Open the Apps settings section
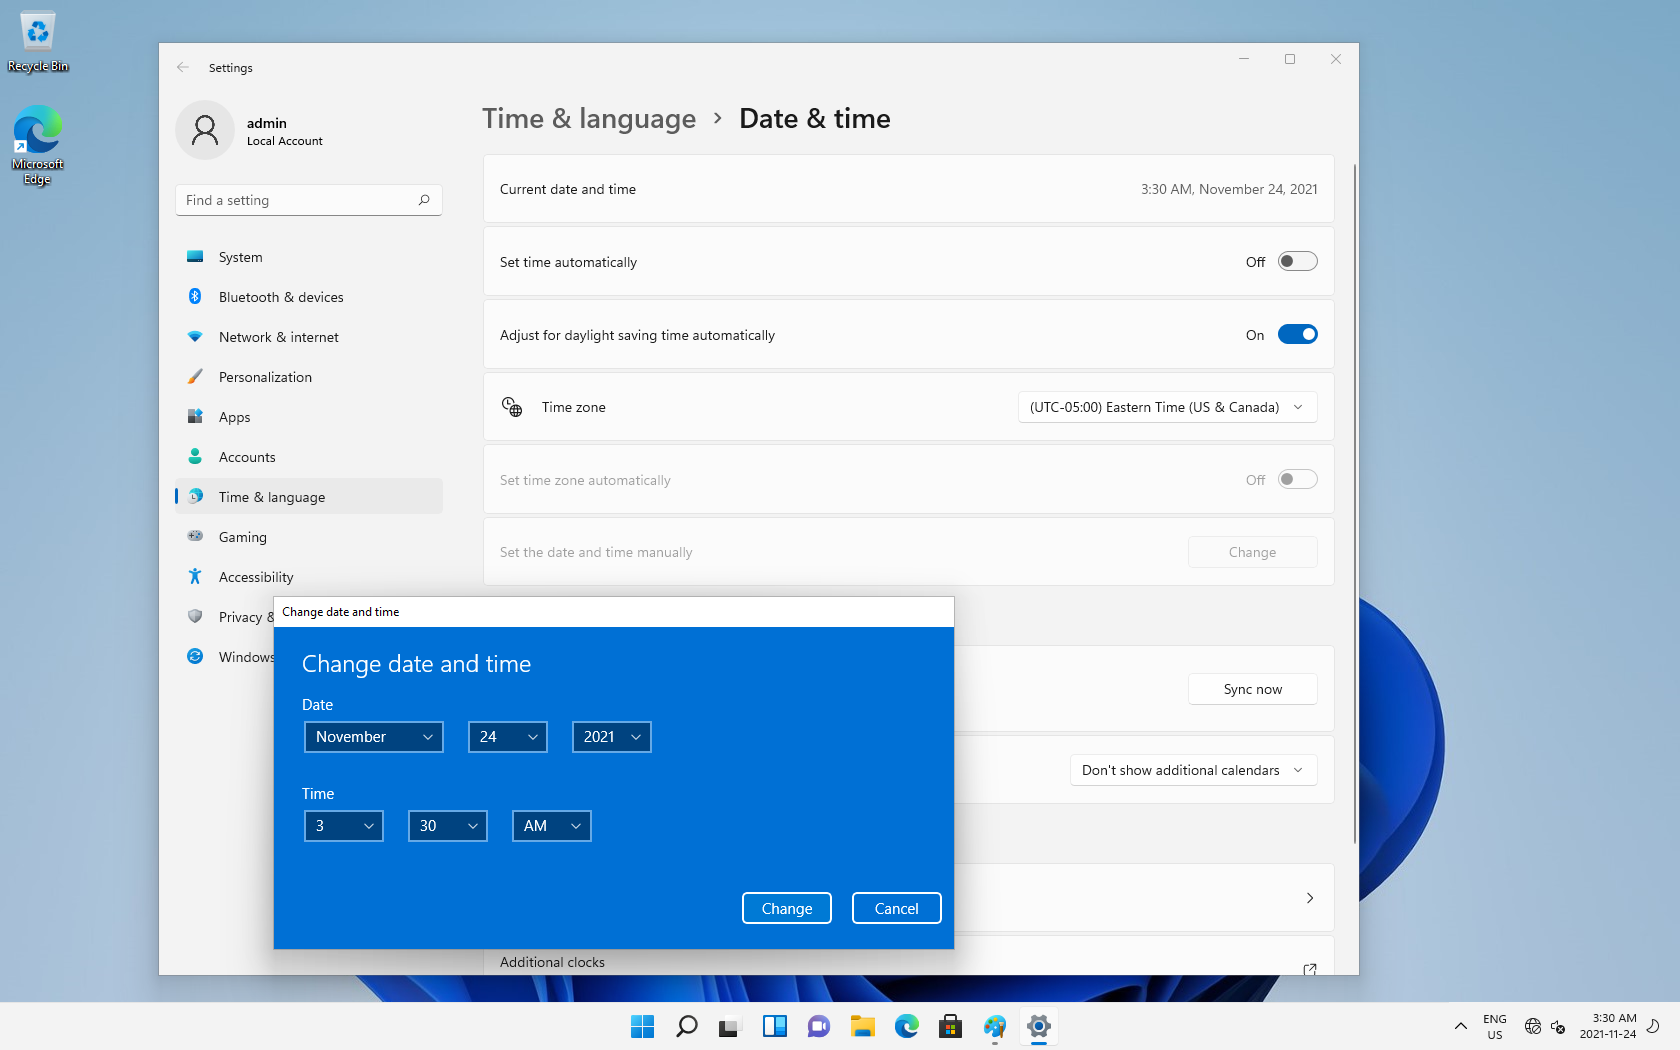 235,417
